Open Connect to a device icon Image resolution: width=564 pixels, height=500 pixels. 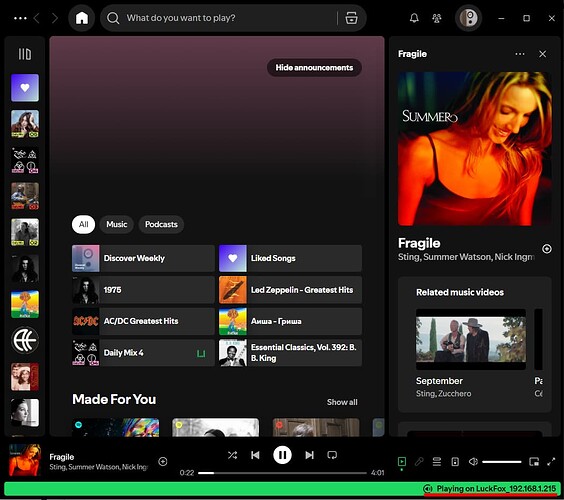(x=455, y=462)
